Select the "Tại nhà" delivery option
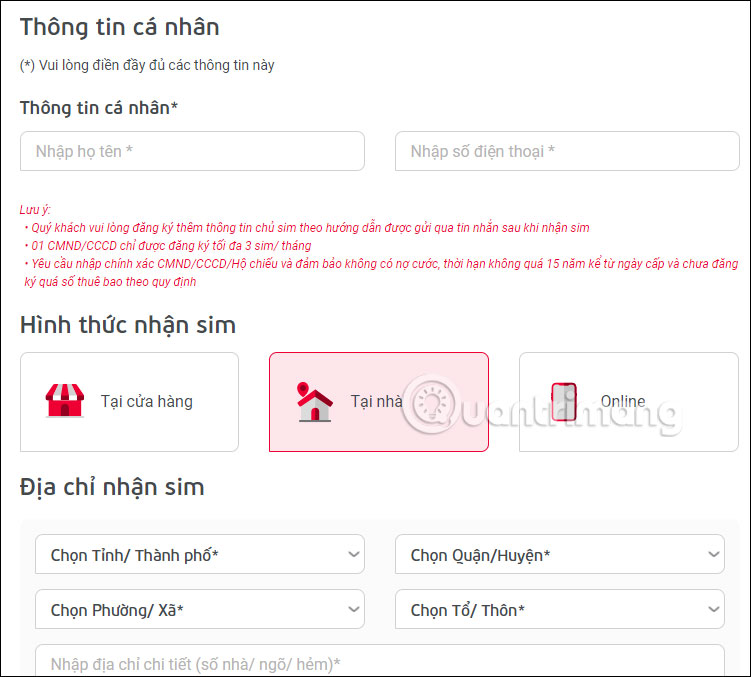The height and width of the screenshot is (677, 751). click(x=379, y=402)
